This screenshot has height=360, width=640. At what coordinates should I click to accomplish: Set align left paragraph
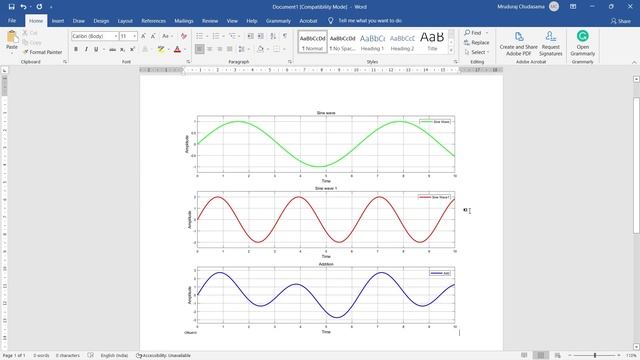[199, 49]
